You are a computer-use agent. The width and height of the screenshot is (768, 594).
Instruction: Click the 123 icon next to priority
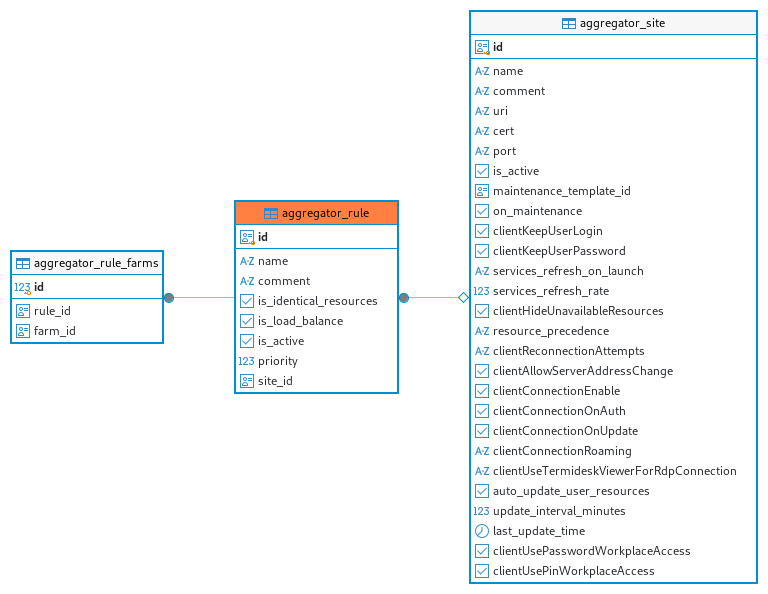coord(246,361)
